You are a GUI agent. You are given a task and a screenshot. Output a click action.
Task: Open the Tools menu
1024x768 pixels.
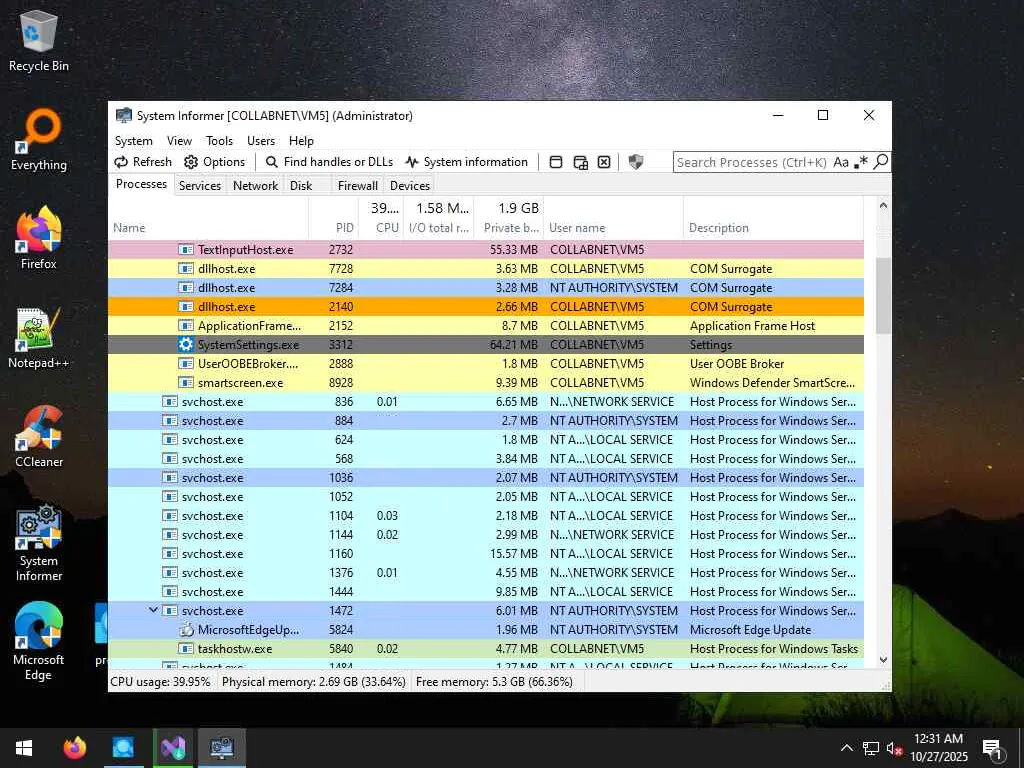pos(219,141)
